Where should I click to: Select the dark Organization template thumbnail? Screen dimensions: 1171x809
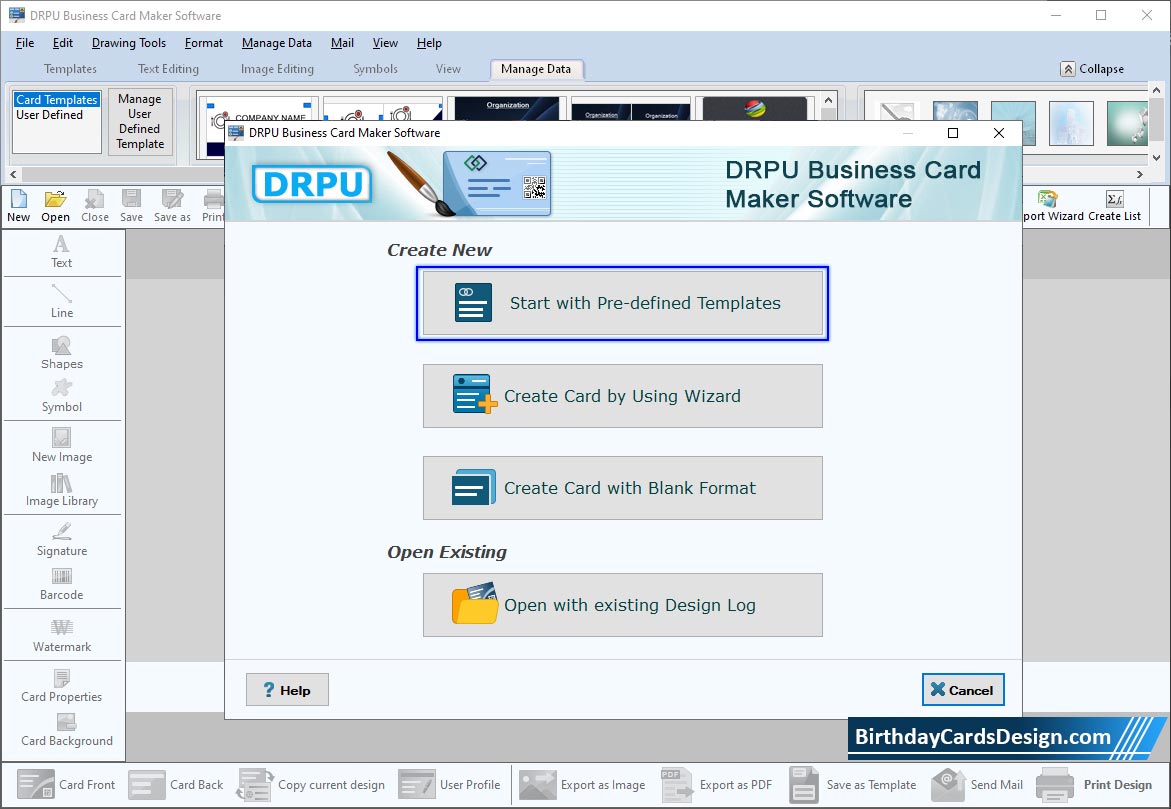pyautogui.click(x=507, y=109)
